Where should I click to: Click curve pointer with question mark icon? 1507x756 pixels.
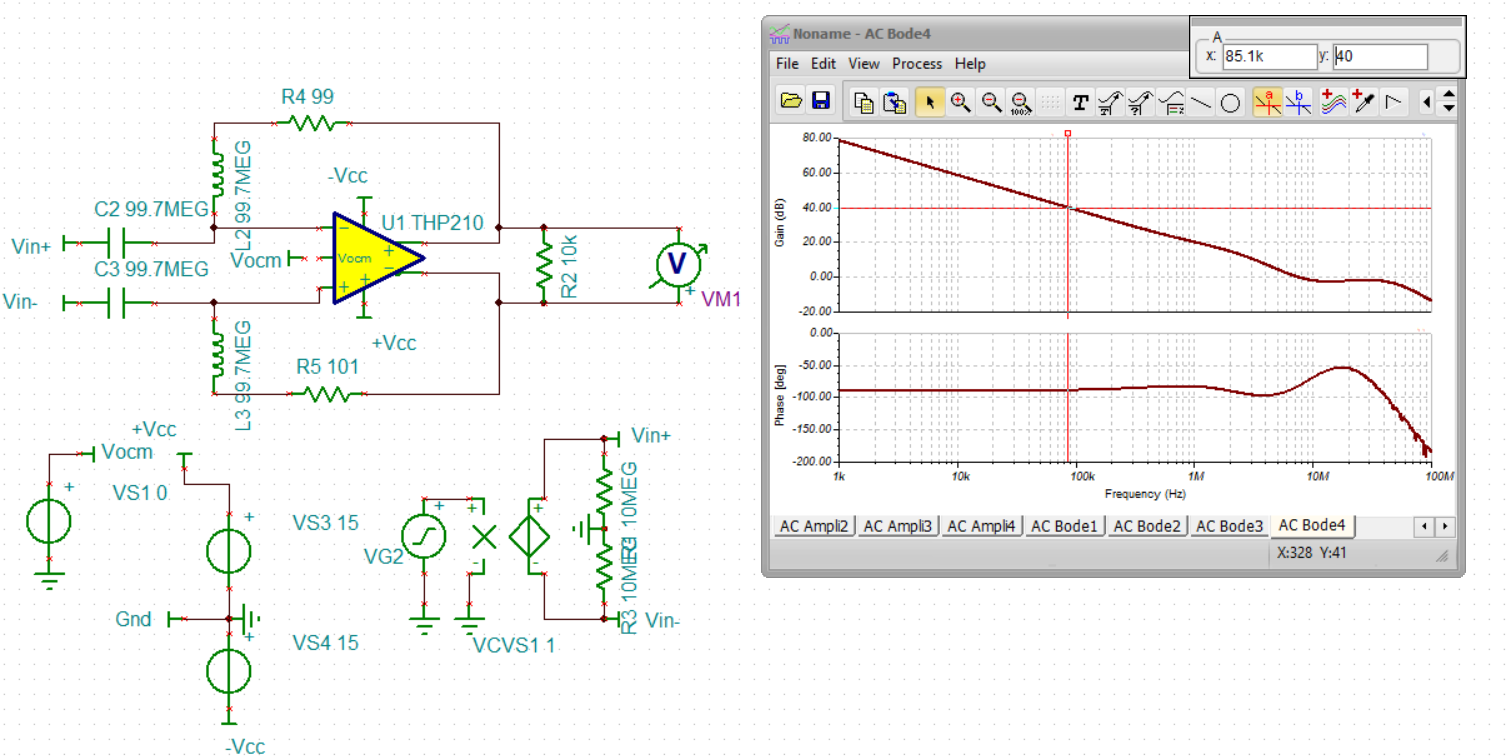1140,102
